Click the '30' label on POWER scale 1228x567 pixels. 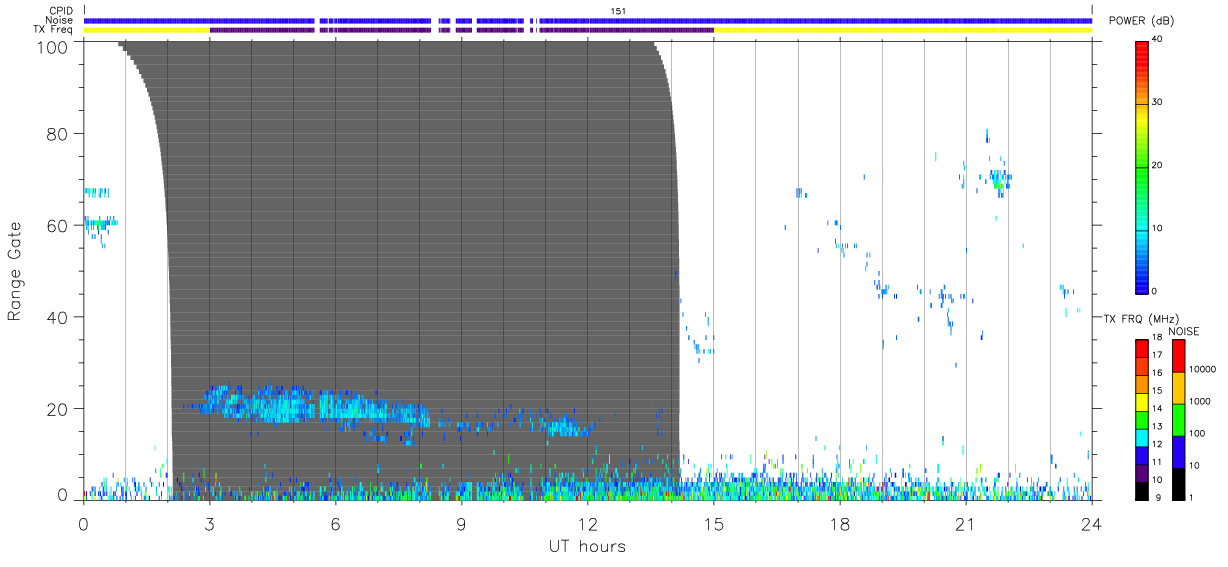point(1157,103)
